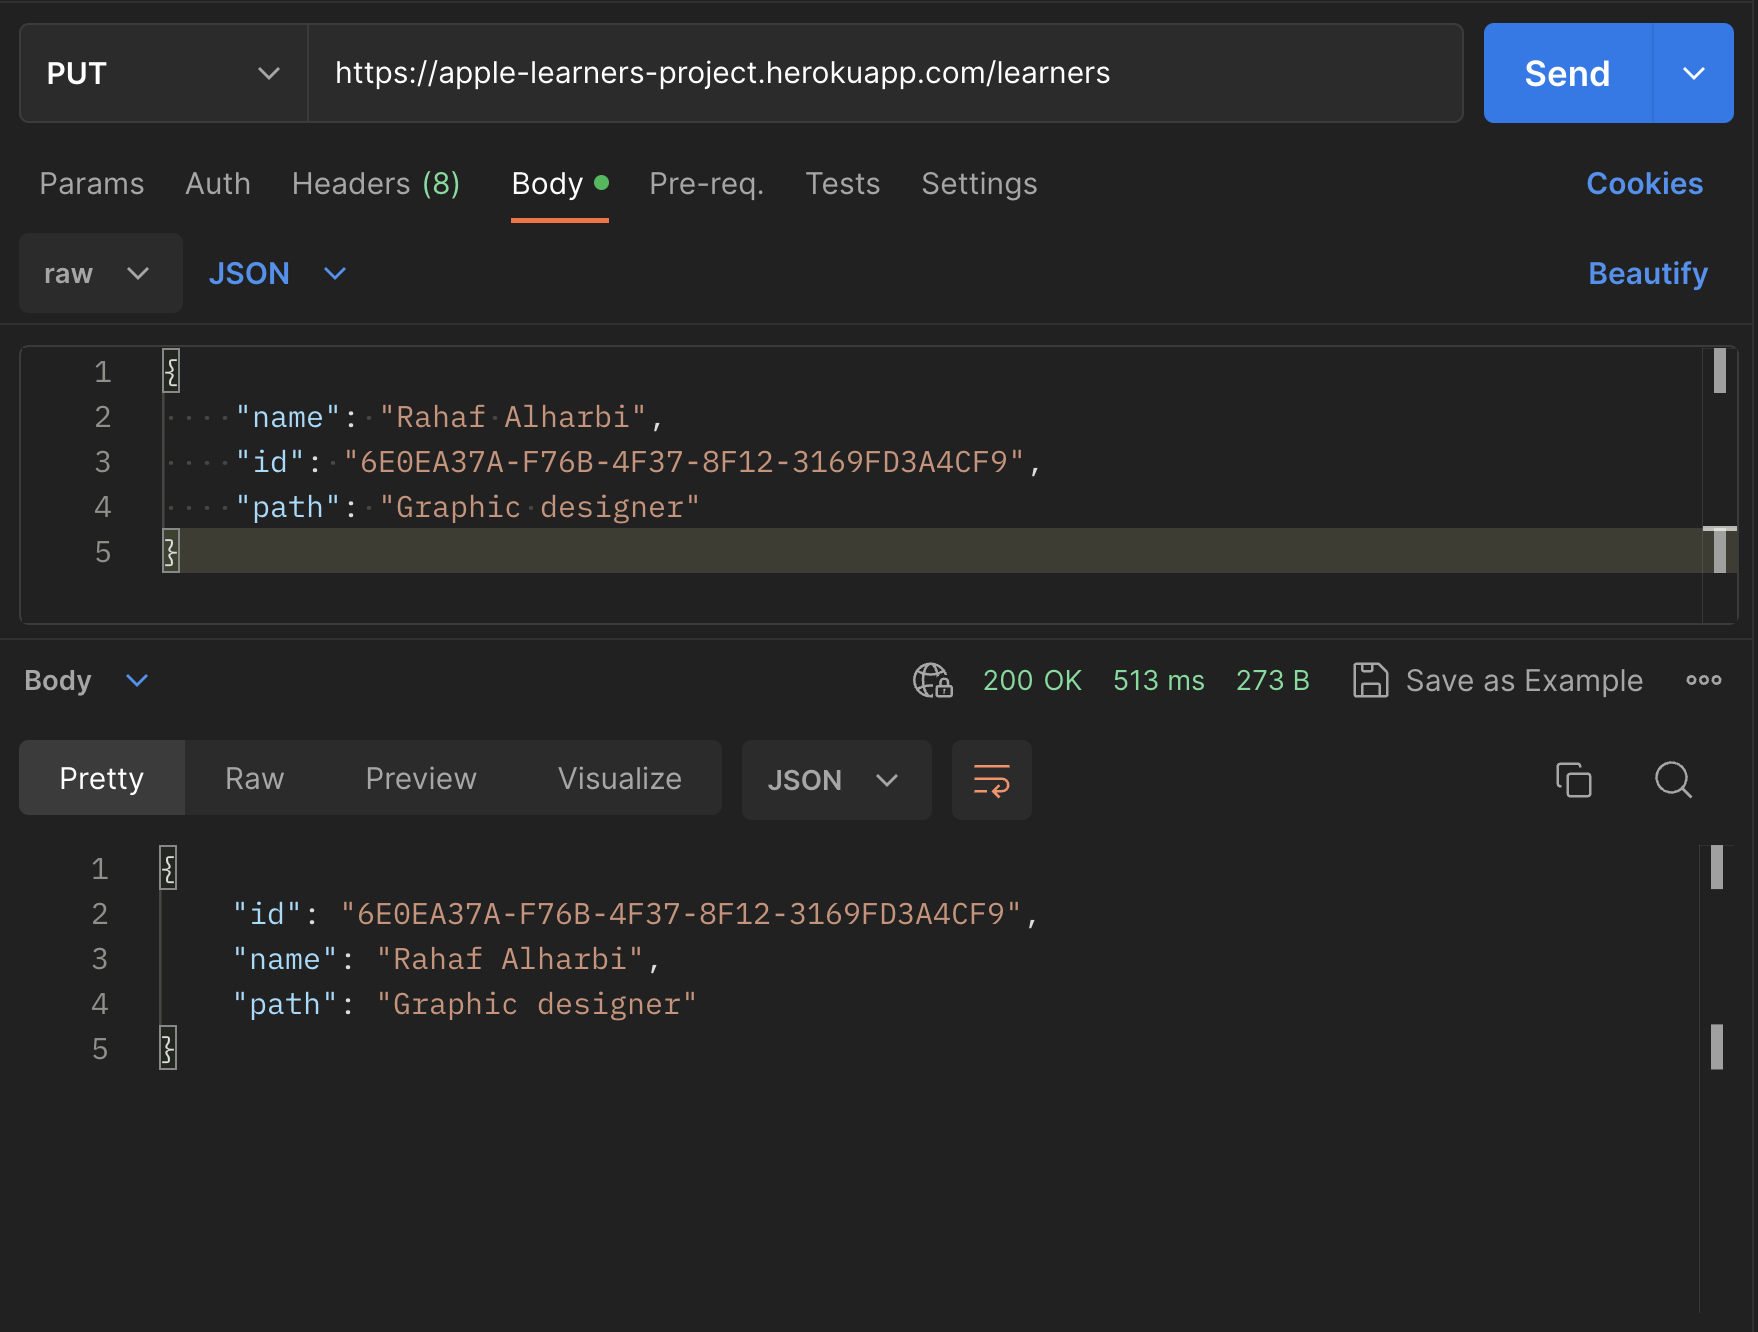1758x1332 pixels.
Task: Send the PUT request
Action: 1568,73
